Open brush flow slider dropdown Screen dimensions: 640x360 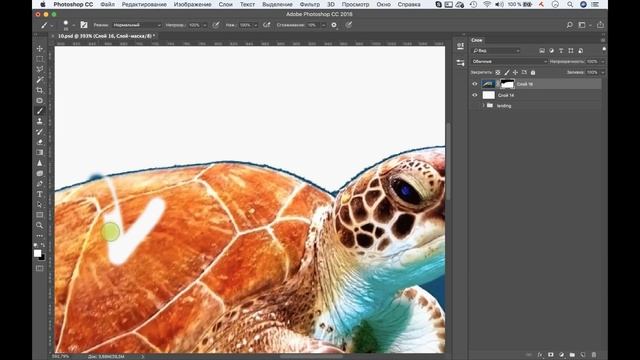(256, 25)
